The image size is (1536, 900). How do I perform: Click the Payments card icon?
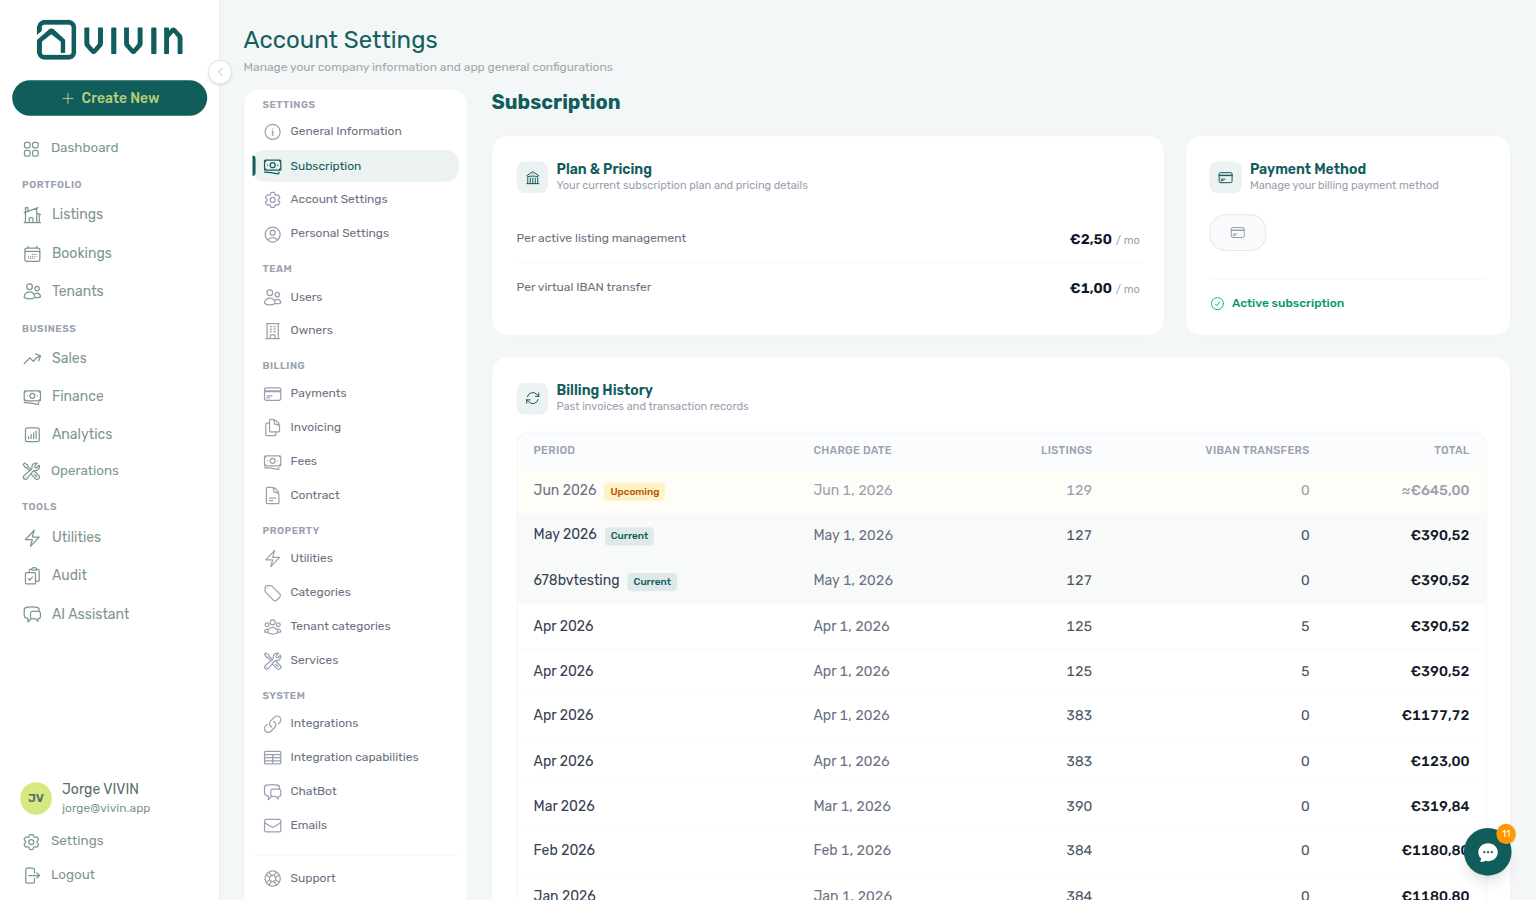tap(272, 394)
